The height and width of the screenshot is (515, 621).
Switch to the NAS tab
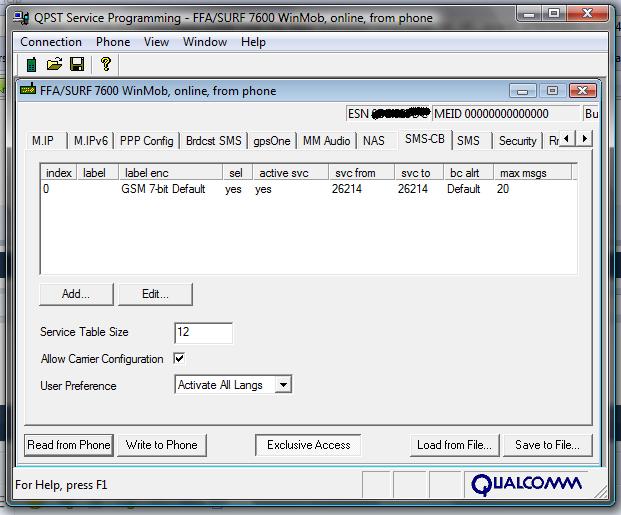point(373,141)
